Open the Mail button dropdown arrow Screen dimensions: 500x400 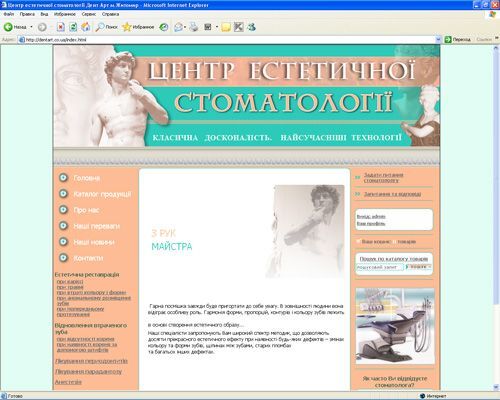[x=185, y=27]
